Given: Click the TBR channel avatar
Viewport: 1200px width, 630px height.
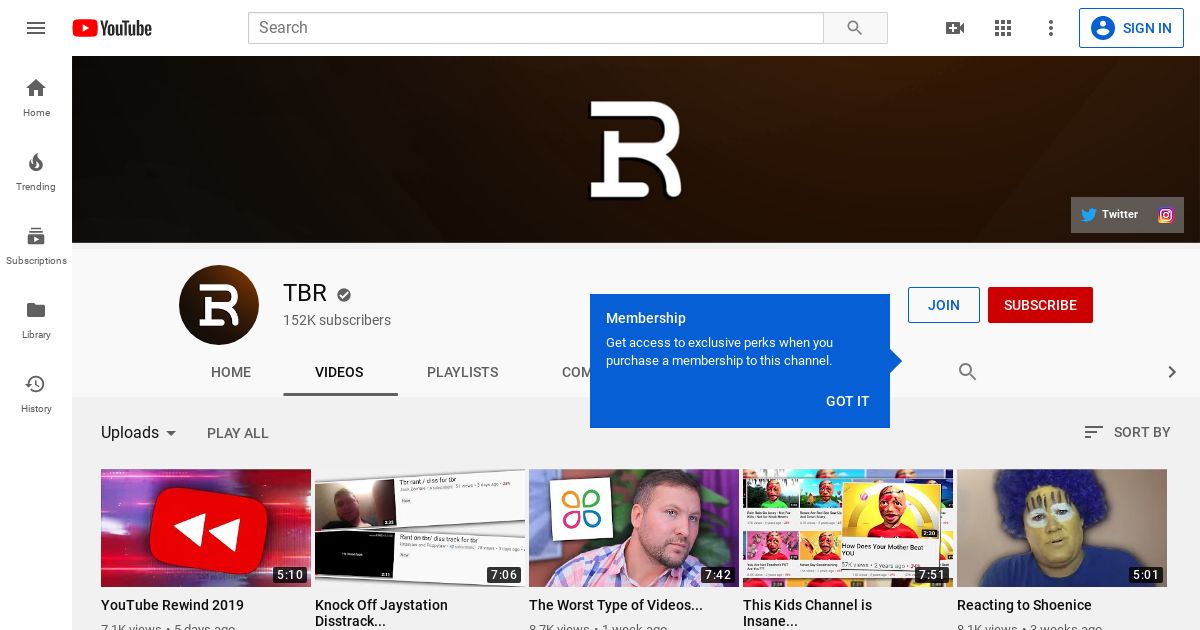Looking at the screenshot, I should (219, 305).
